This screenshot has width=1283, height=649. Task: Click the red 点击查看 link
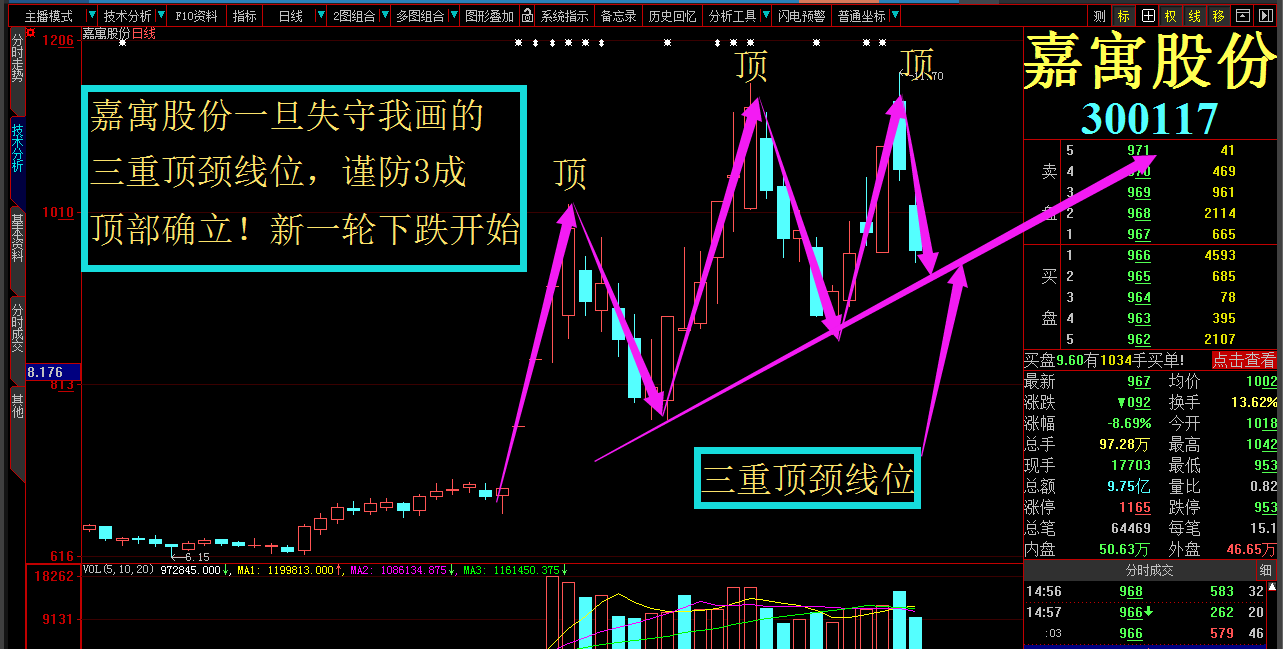[1244, 360]
